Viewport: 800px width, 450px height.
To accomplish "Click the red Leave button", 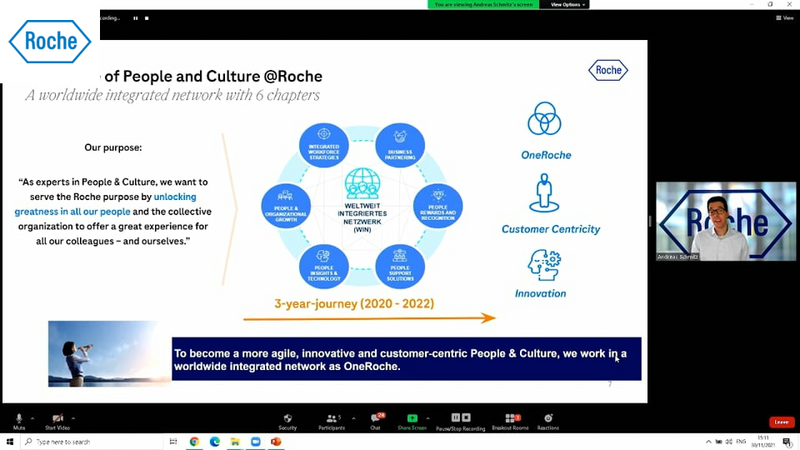I will coord(781,422).
